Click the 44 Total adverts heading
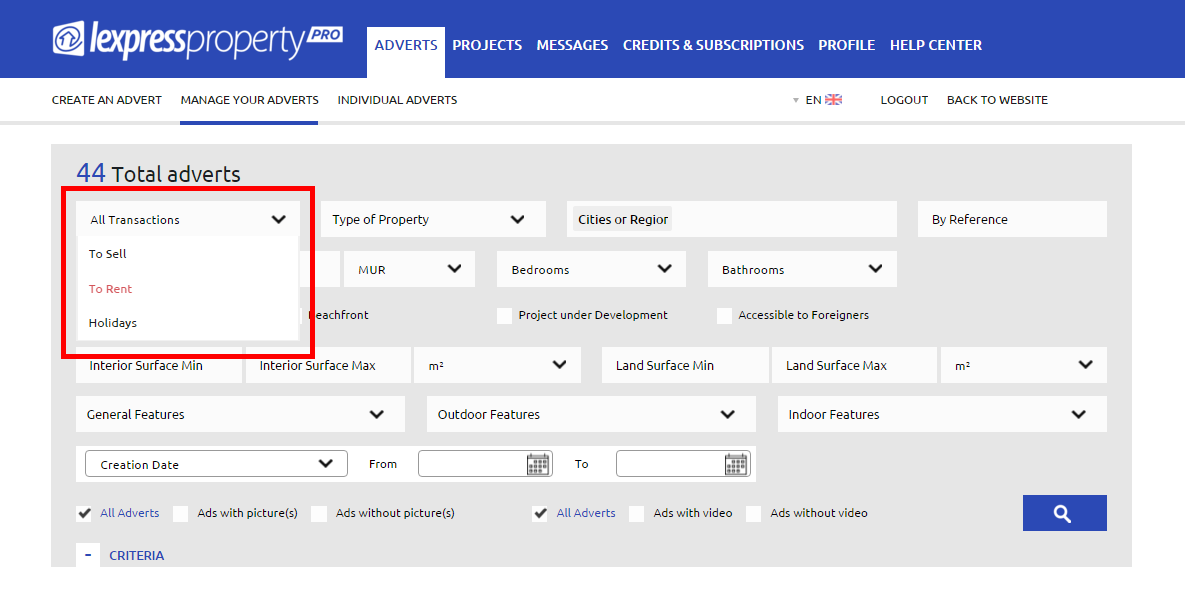1185x590 pixels. (158, 174)
